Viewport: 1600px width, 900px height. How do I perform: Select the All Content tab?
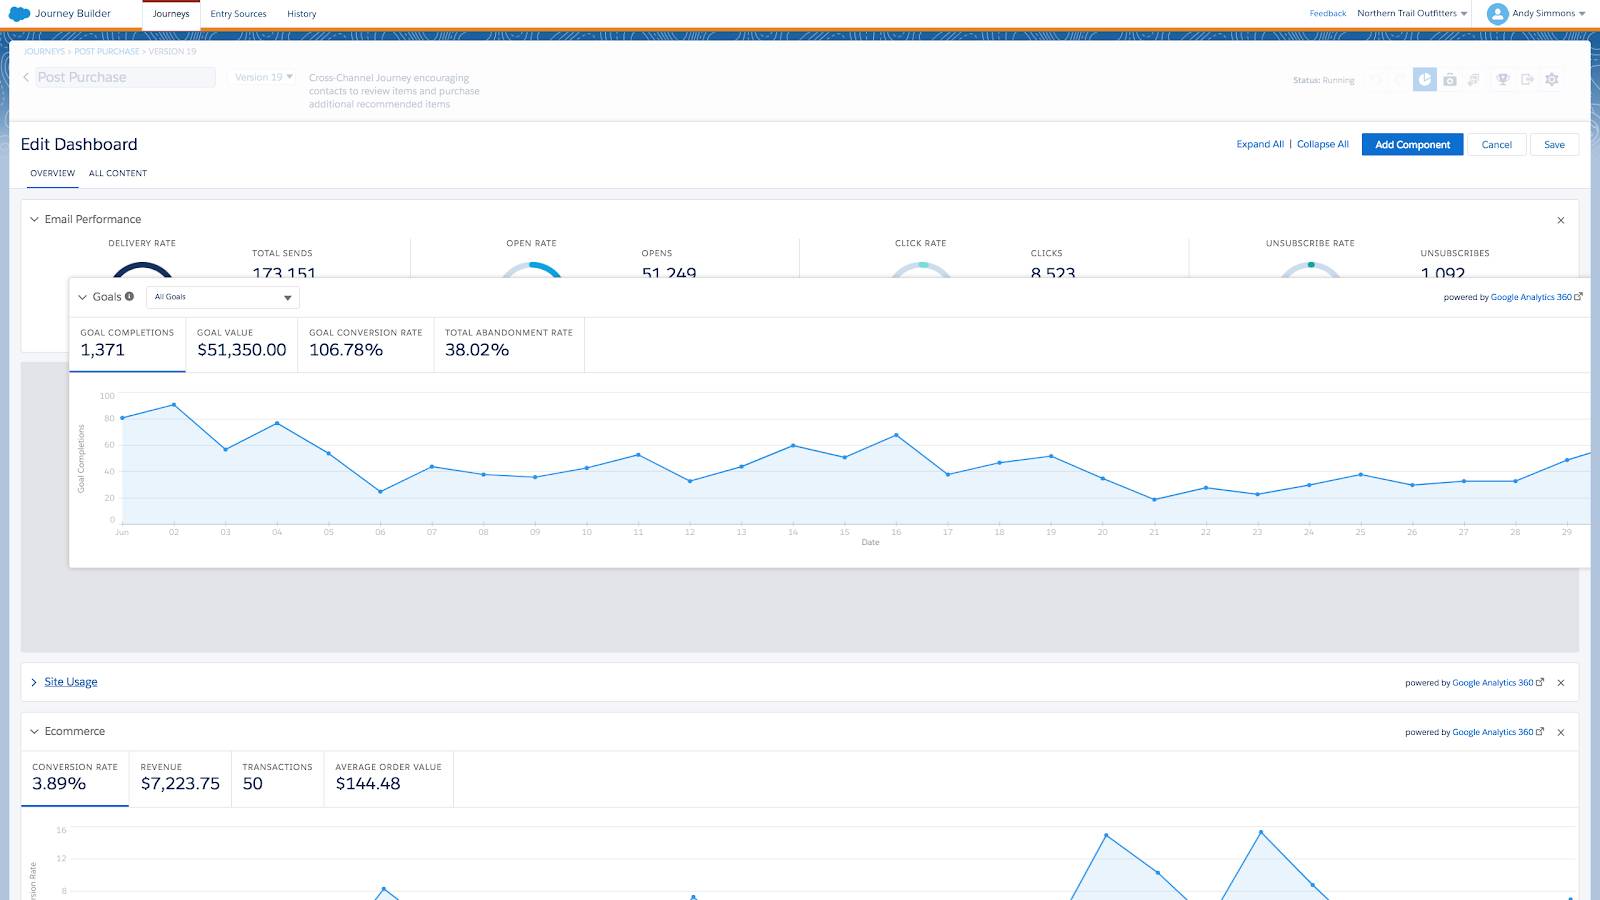click(118, 174)
